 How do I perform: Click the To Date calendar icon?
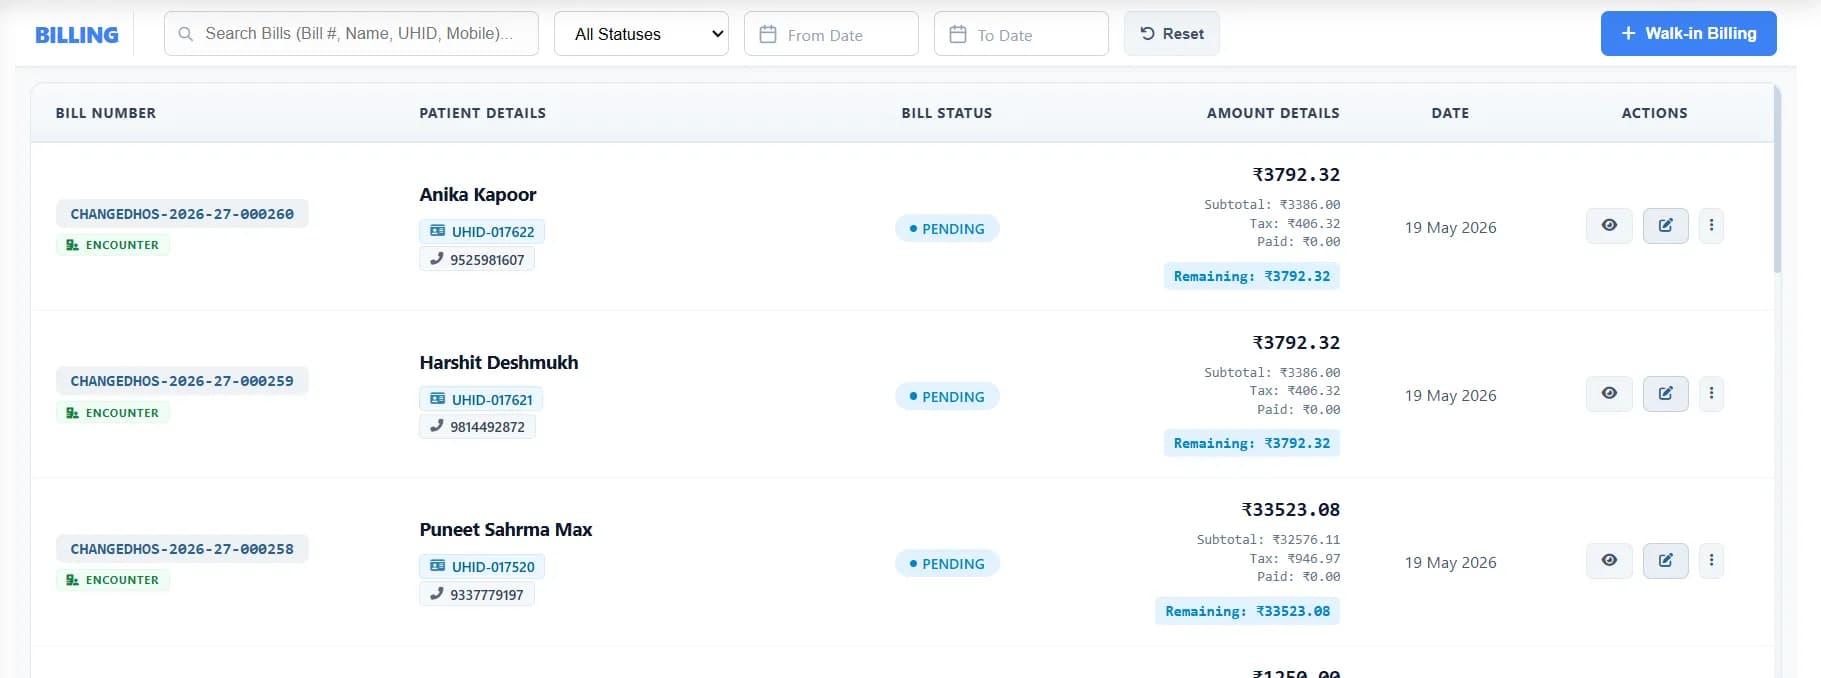pyautogui.click(x=958, y=34)
